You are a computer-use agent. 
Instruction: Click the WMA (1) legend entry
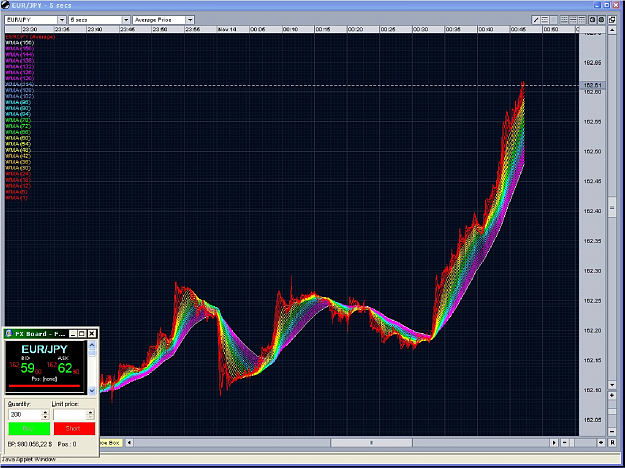17,198
